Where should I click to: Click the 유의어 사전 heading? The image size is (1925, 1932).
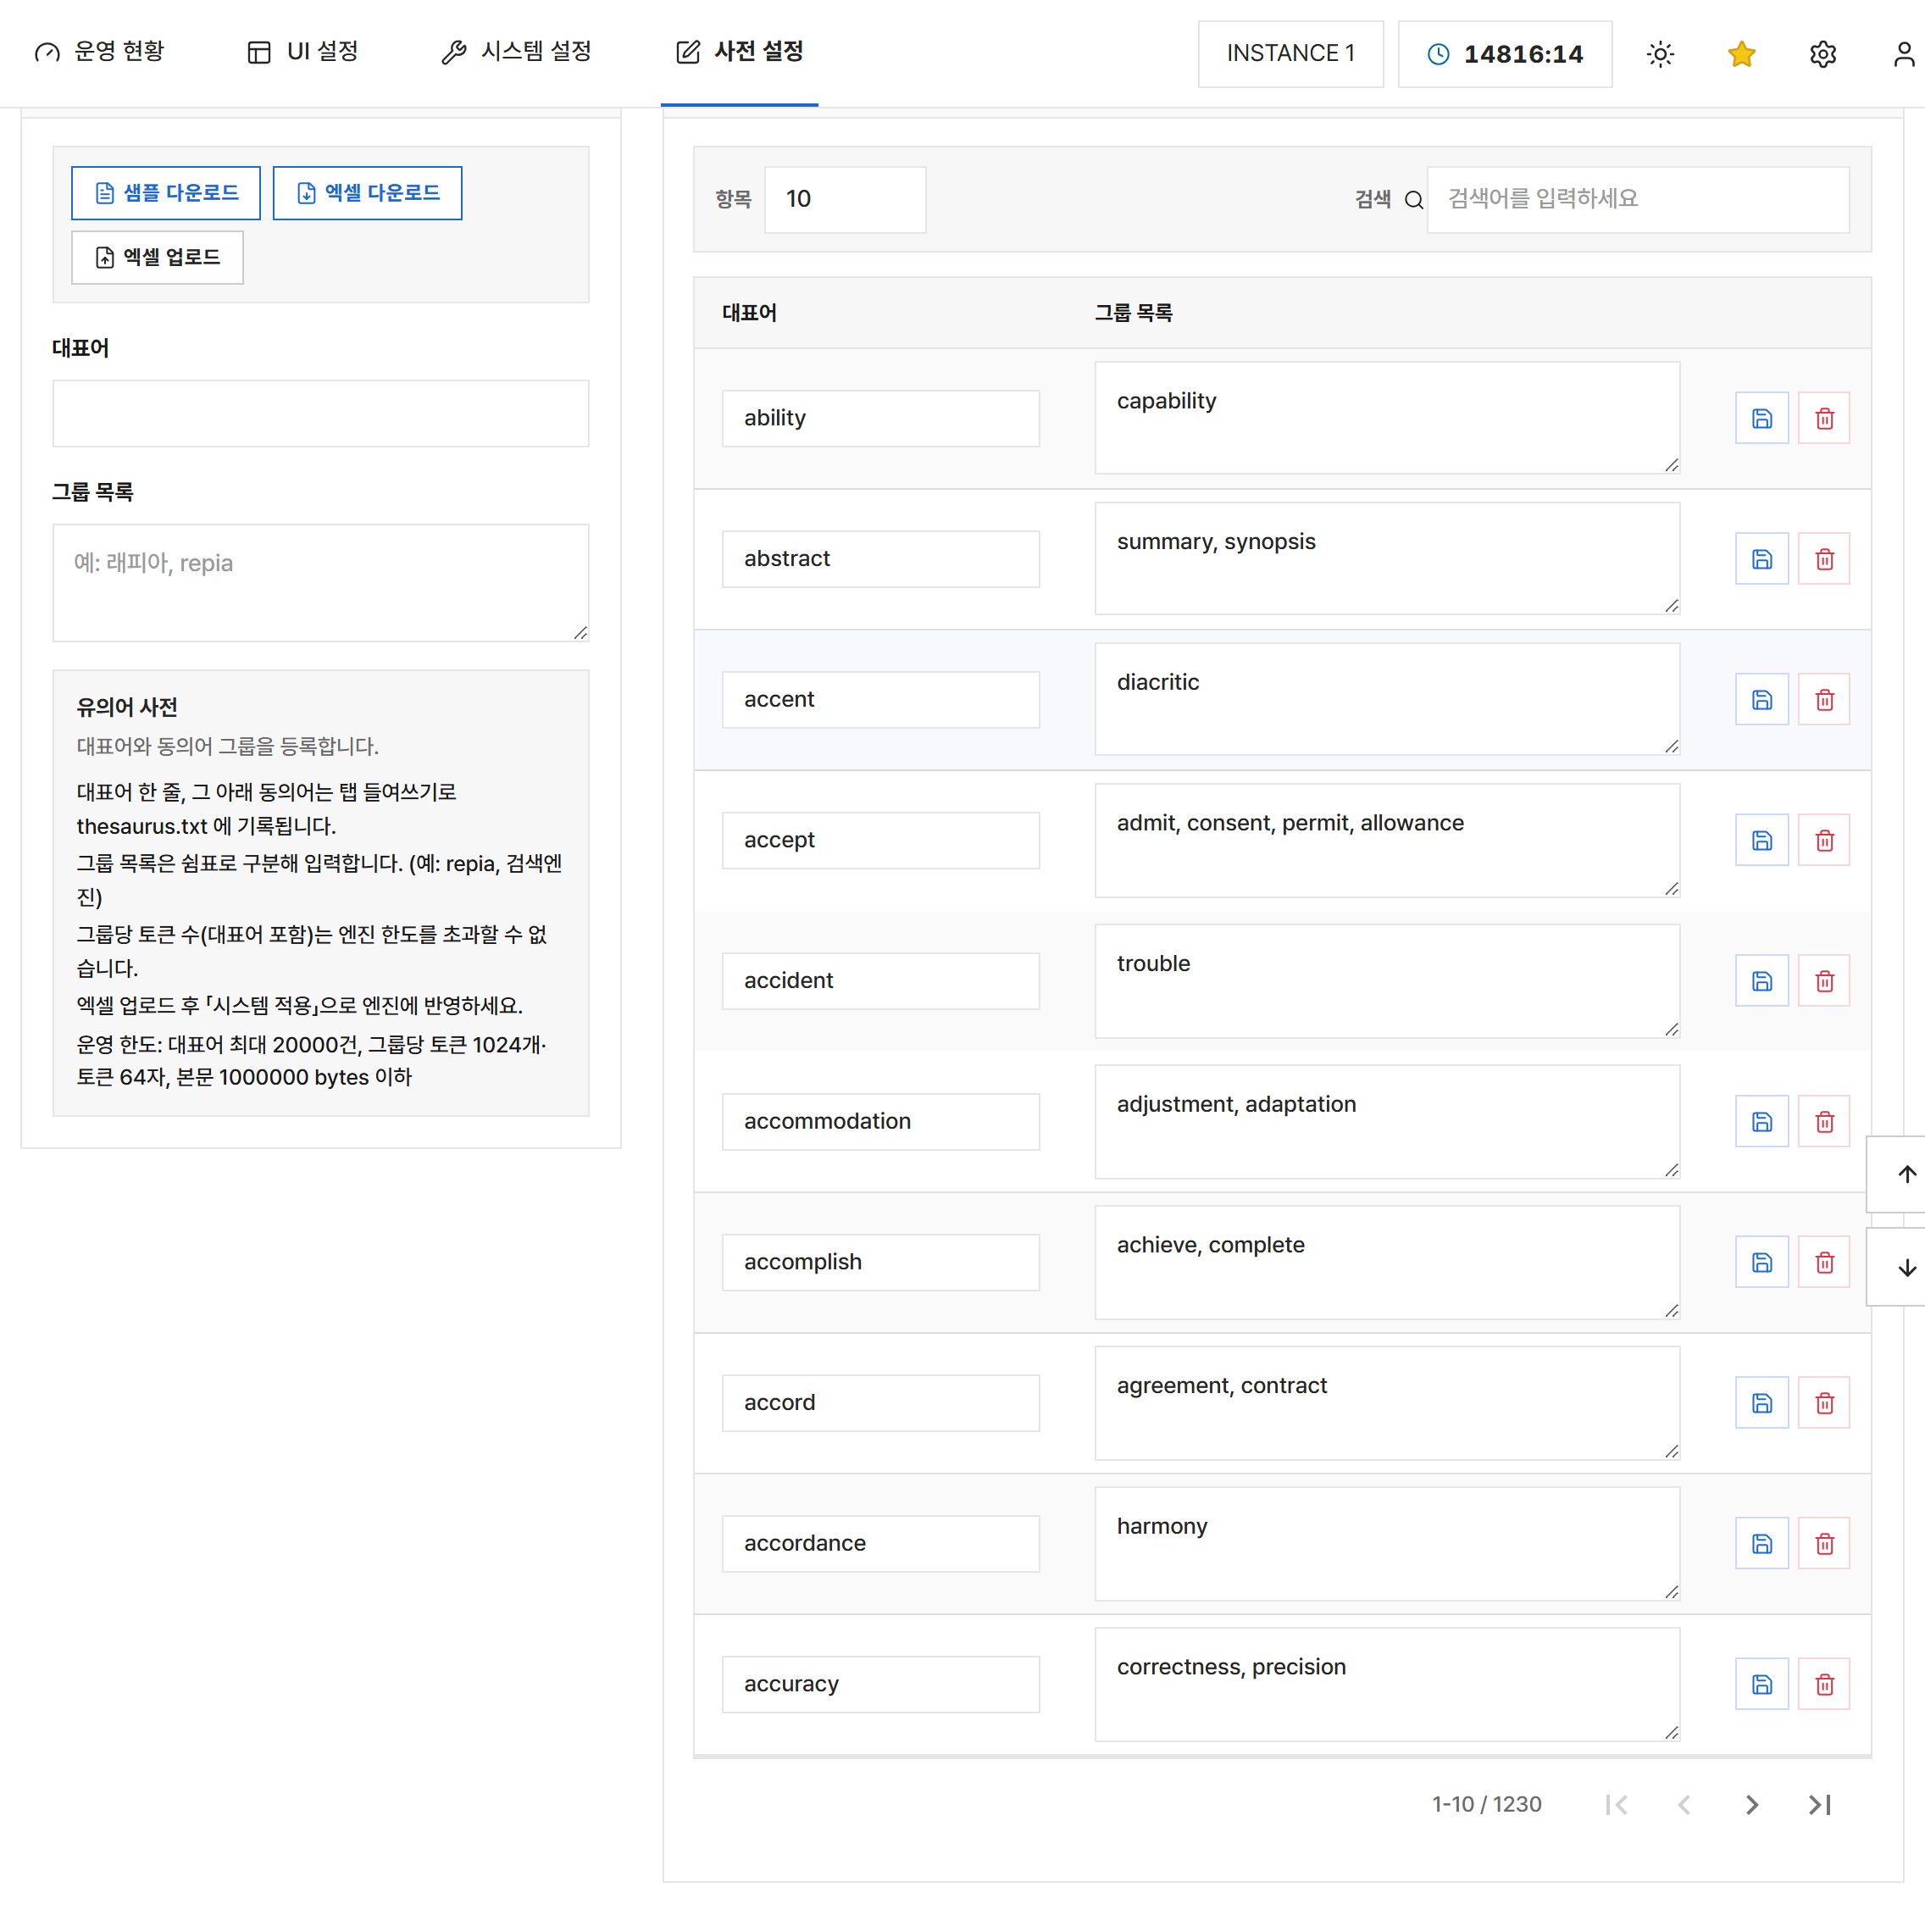click(127, 708)
